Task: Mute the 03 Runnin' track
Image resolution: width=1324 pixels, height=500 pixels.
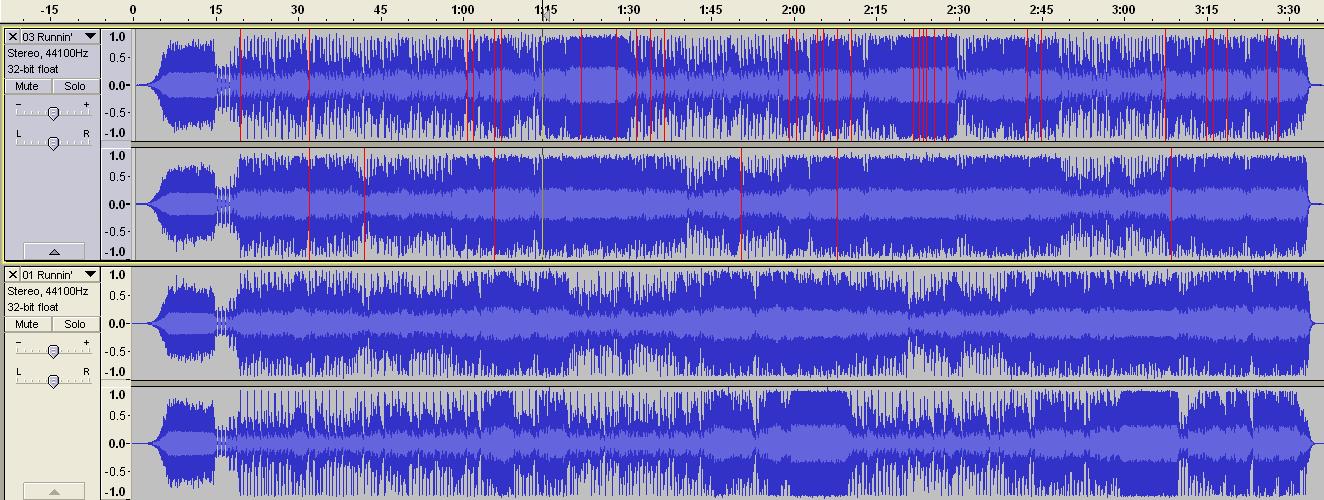Action: click(27, 87)
